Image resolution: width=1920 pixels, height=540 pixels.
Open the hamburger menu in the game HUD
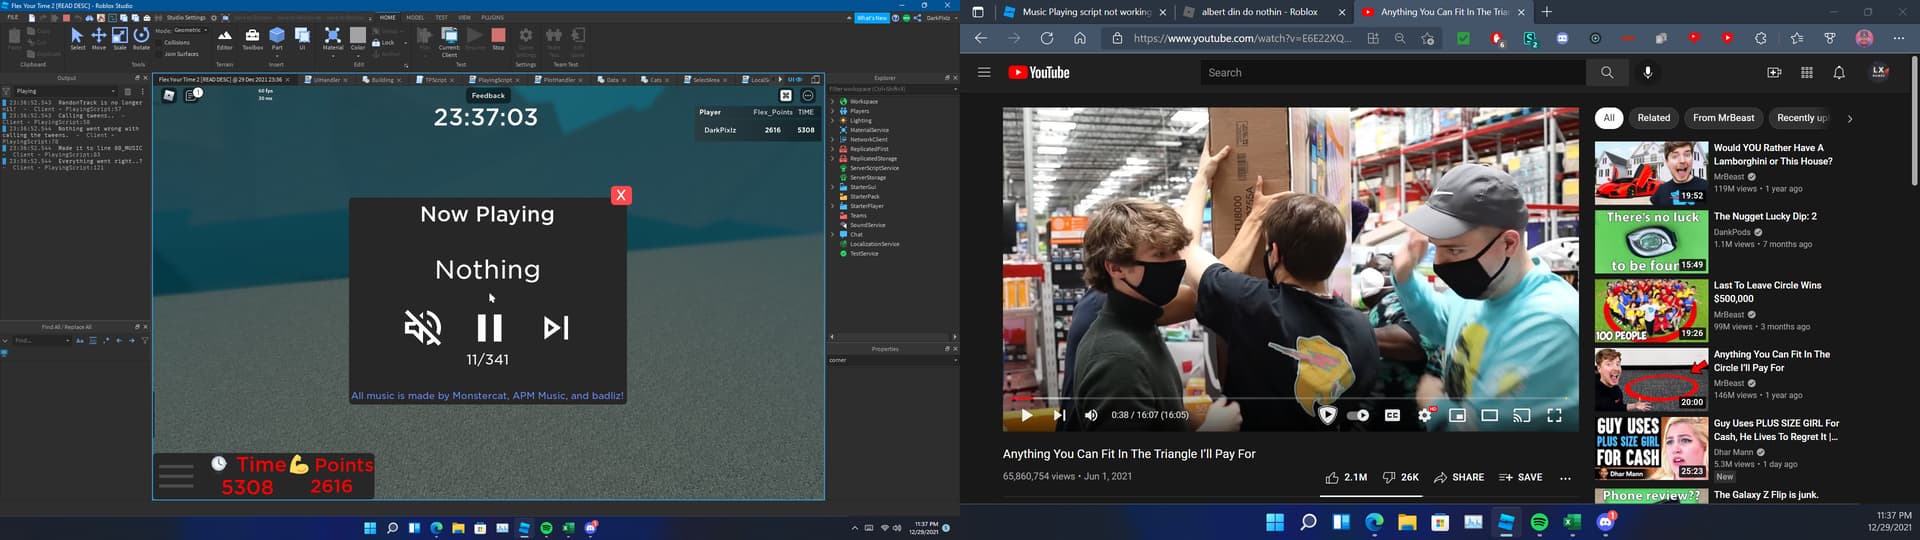(176, 475)
